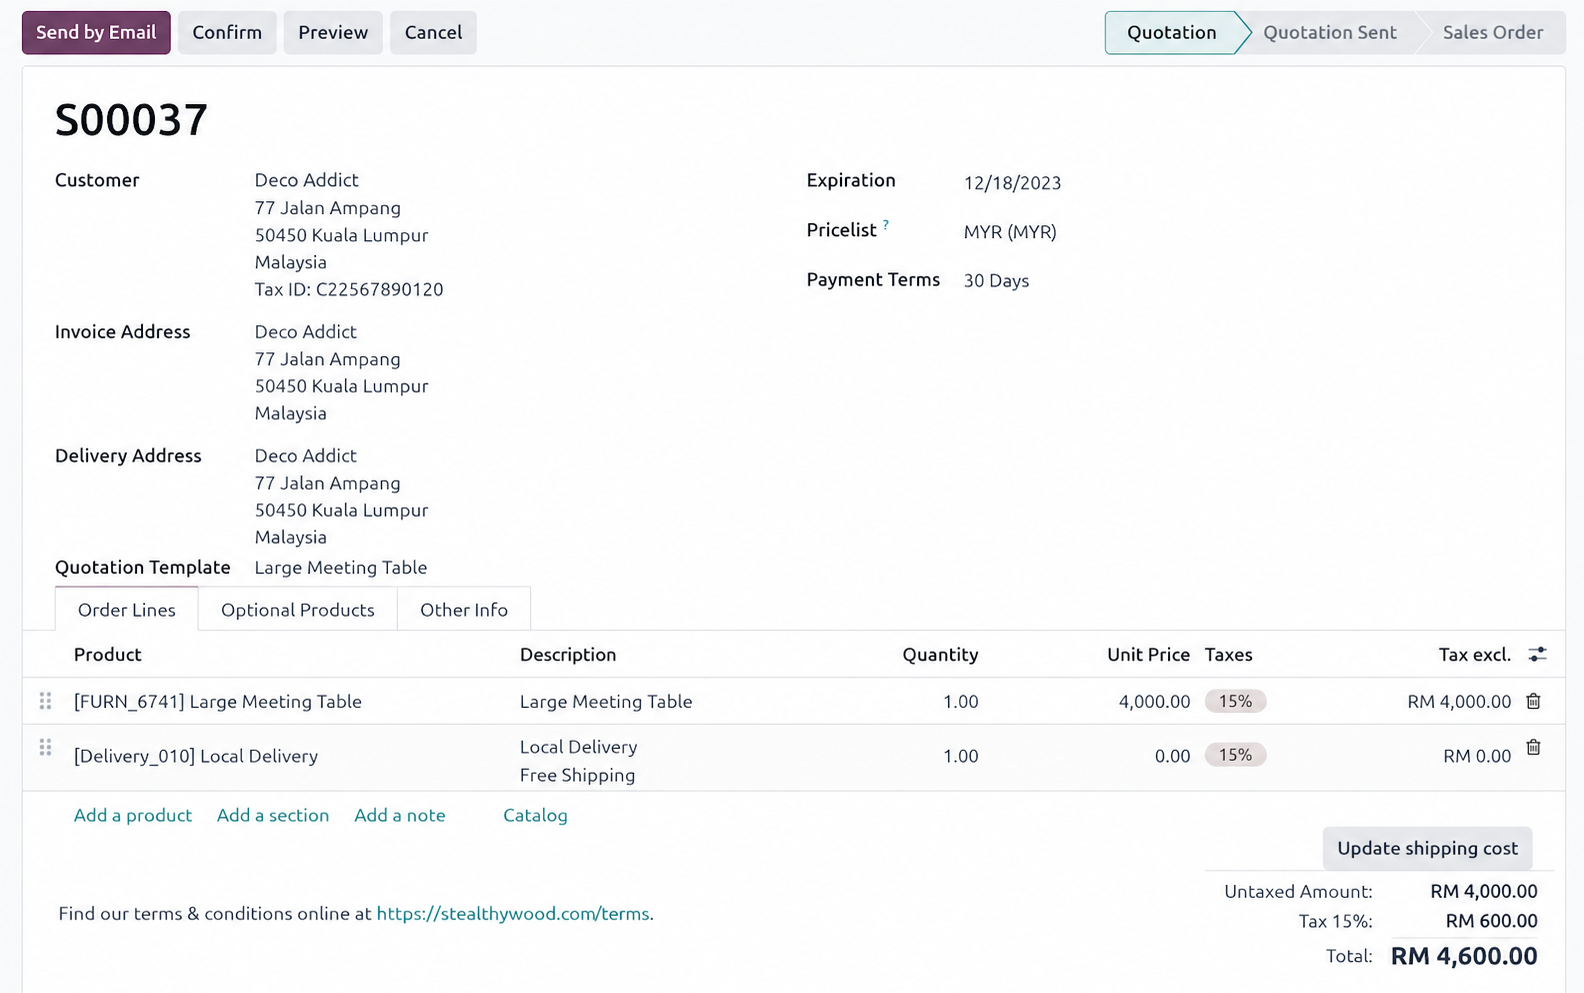Open column settings adjuster icon
The height and width of the screenshot is (993, 1584).
pos(1537,654)
